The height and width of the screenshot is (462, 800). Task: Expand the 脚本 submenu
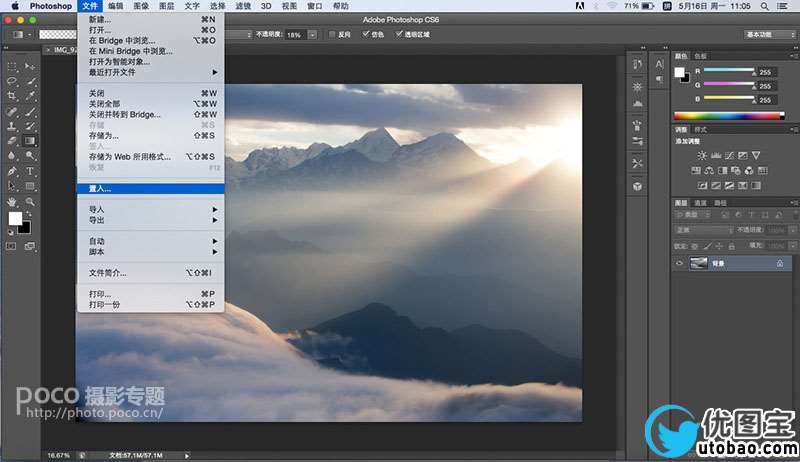click(151, 252)
